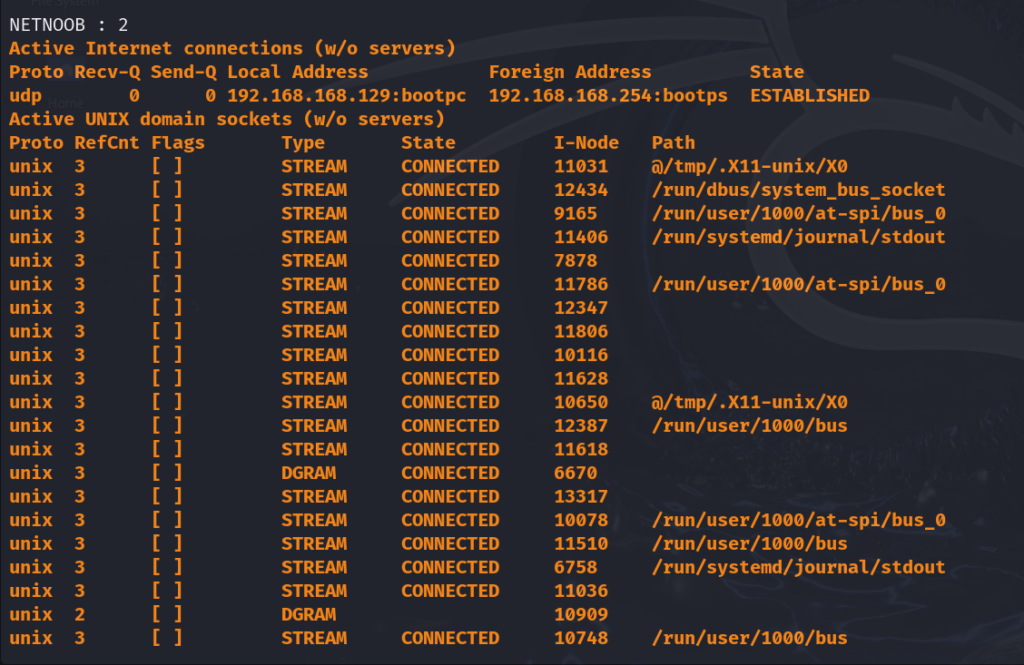This screenshot has width=1024, height=665.
Task: Select I-Node value 11786
Action: [581, 284]
